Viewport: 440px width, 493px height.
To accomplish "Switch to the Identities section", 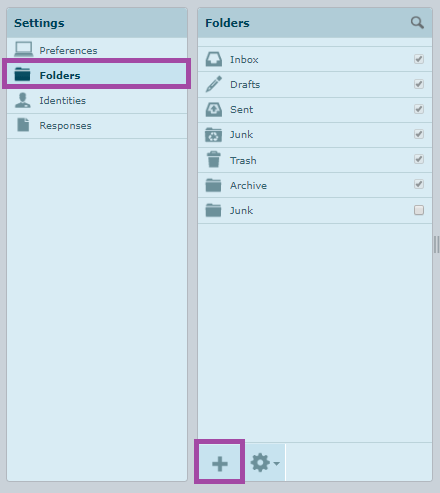I will pos(97,101).
